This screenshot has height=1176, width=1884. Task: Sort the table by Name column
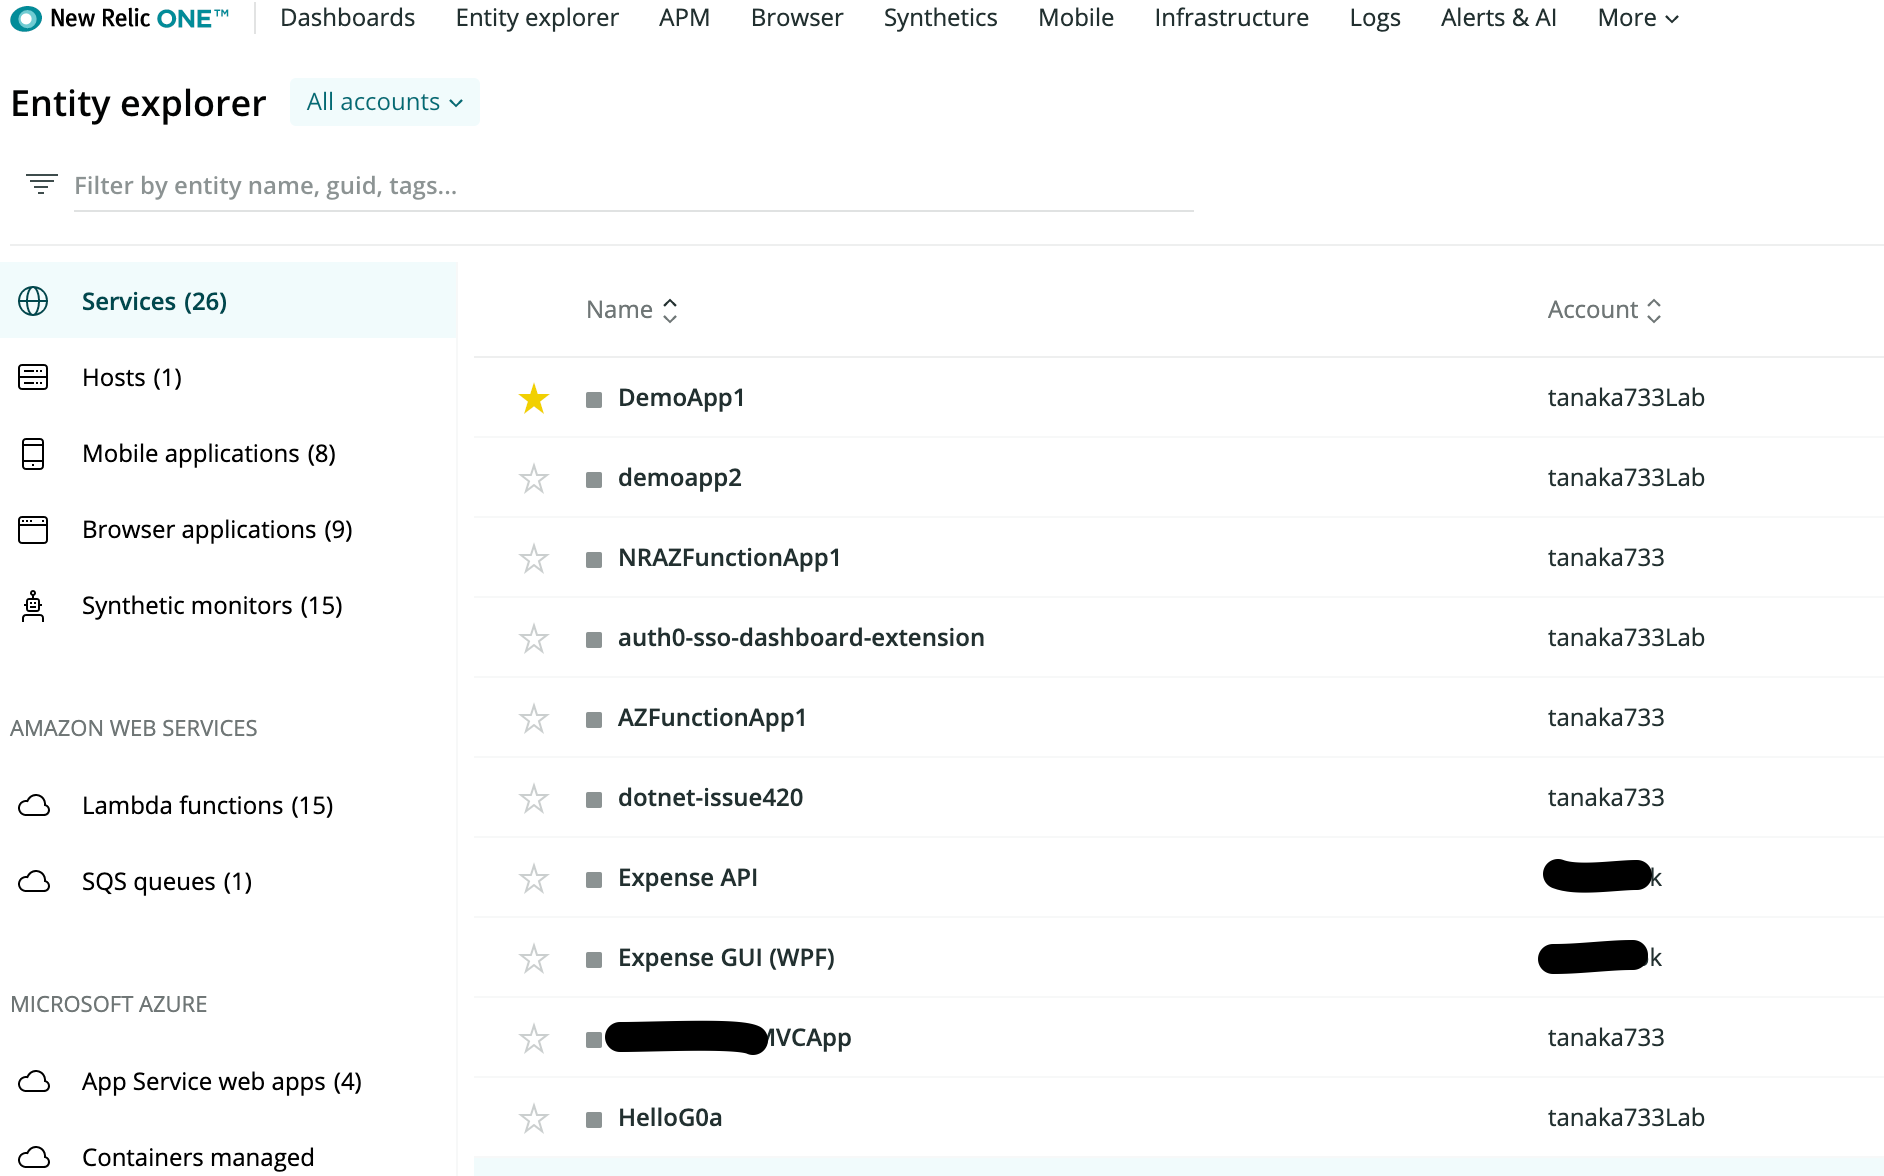(632, 310)
